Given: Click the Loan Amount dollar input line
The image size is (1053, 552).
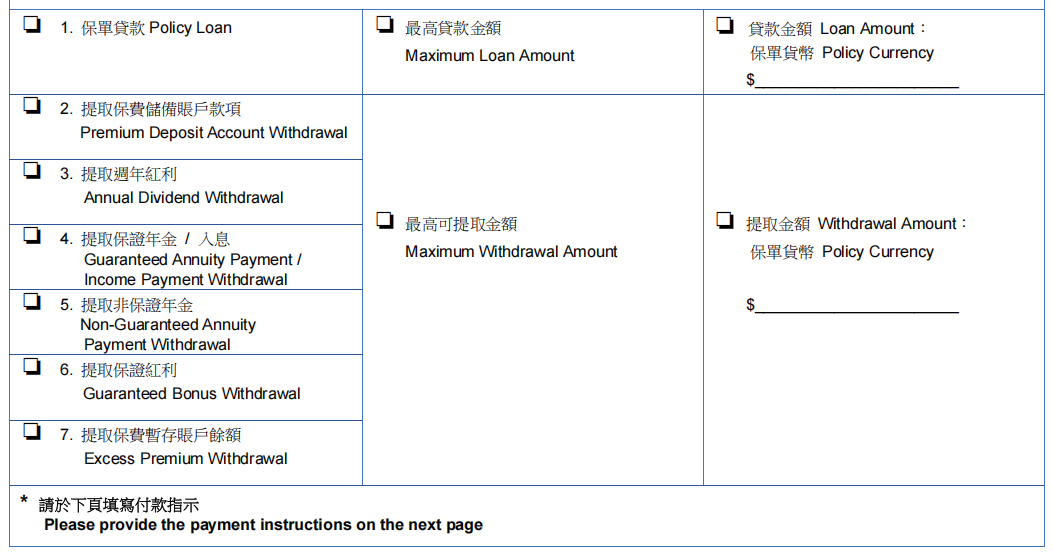Looking at the screenshot, I should tap(857, 81).
